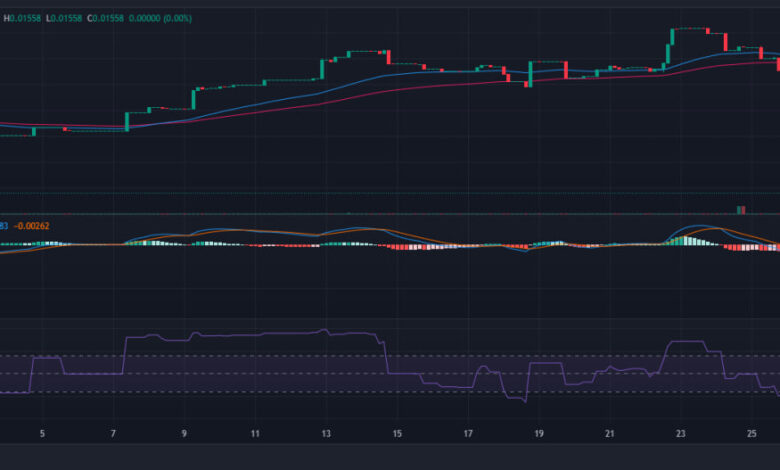Click date label 23 on time axis
The image size is (780, 470).
(x=681, y=434)
